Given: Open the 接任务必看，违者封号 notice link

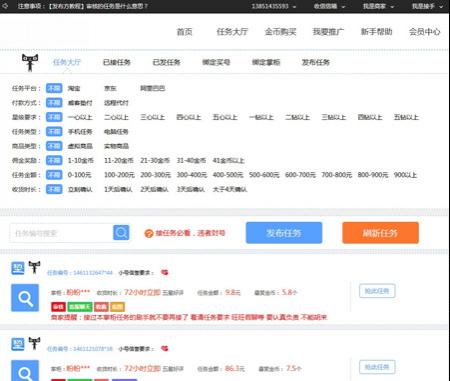Looking at the screenshot, I should pos(190,233).
